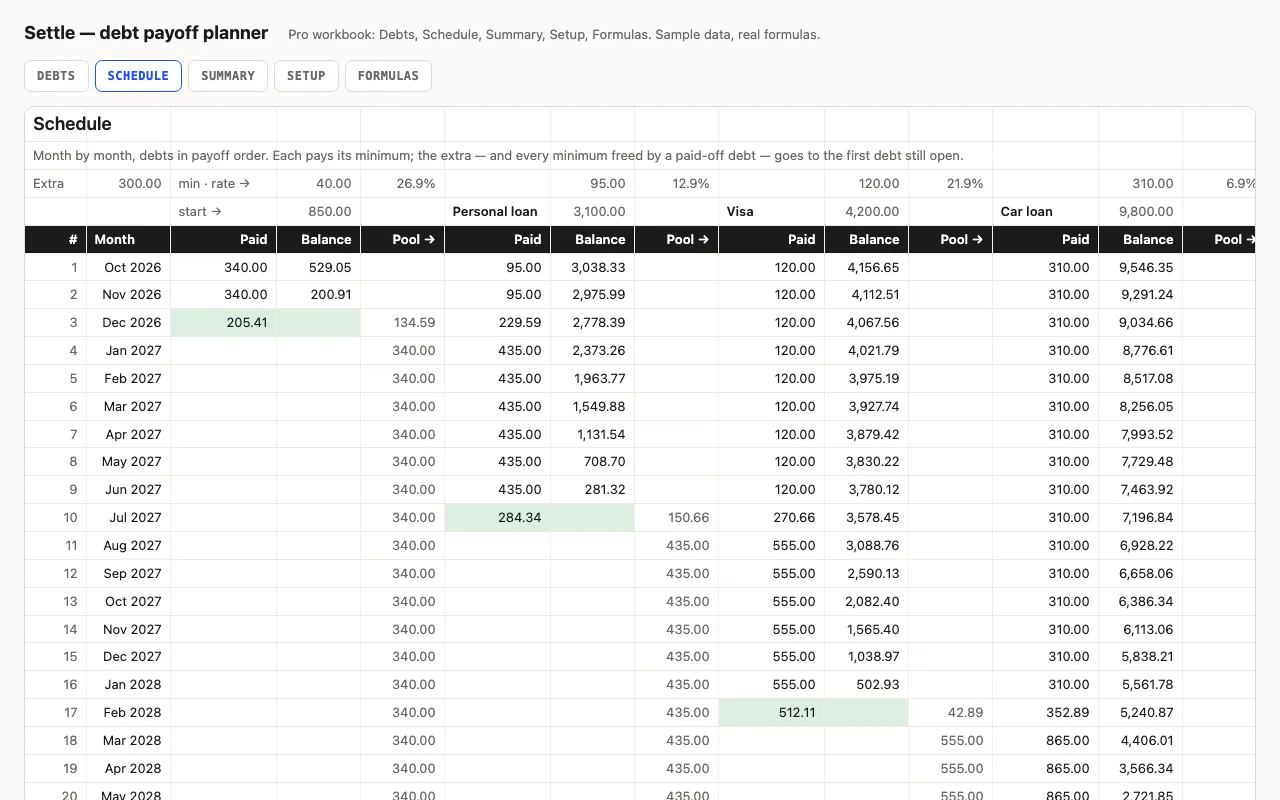Viewport: 1280px width, 800px height.
Task: Click the "start →" label cell
Action: pyautogui.click(x=224, y=212)
